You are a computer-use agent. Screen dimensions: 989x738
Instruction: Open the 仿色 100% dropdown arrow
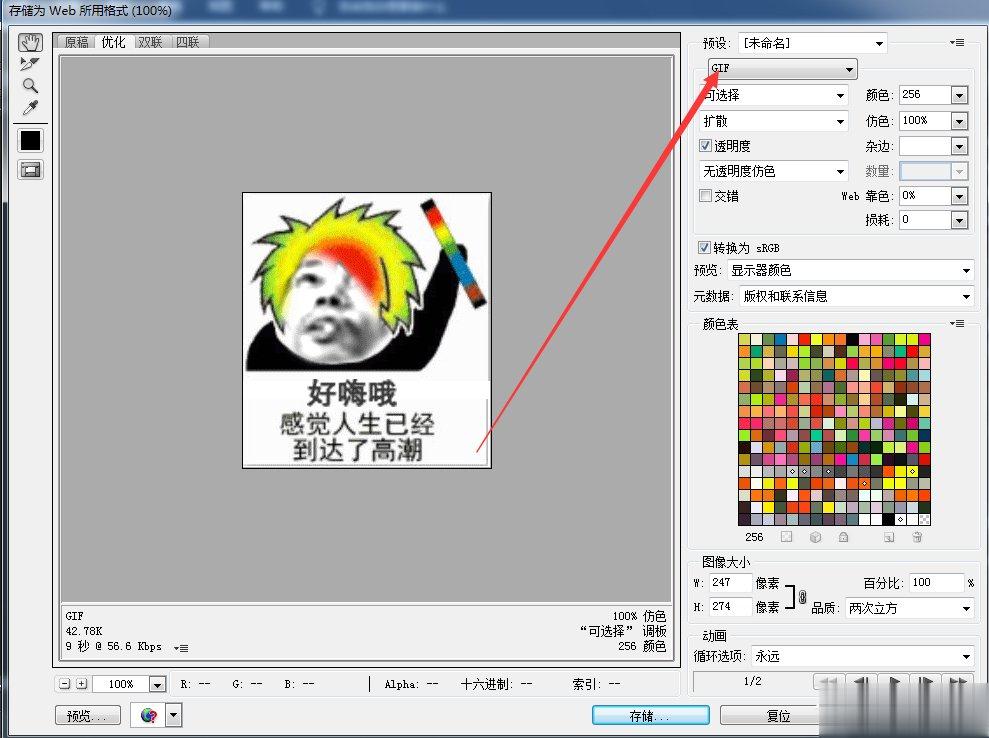(959, 121)
